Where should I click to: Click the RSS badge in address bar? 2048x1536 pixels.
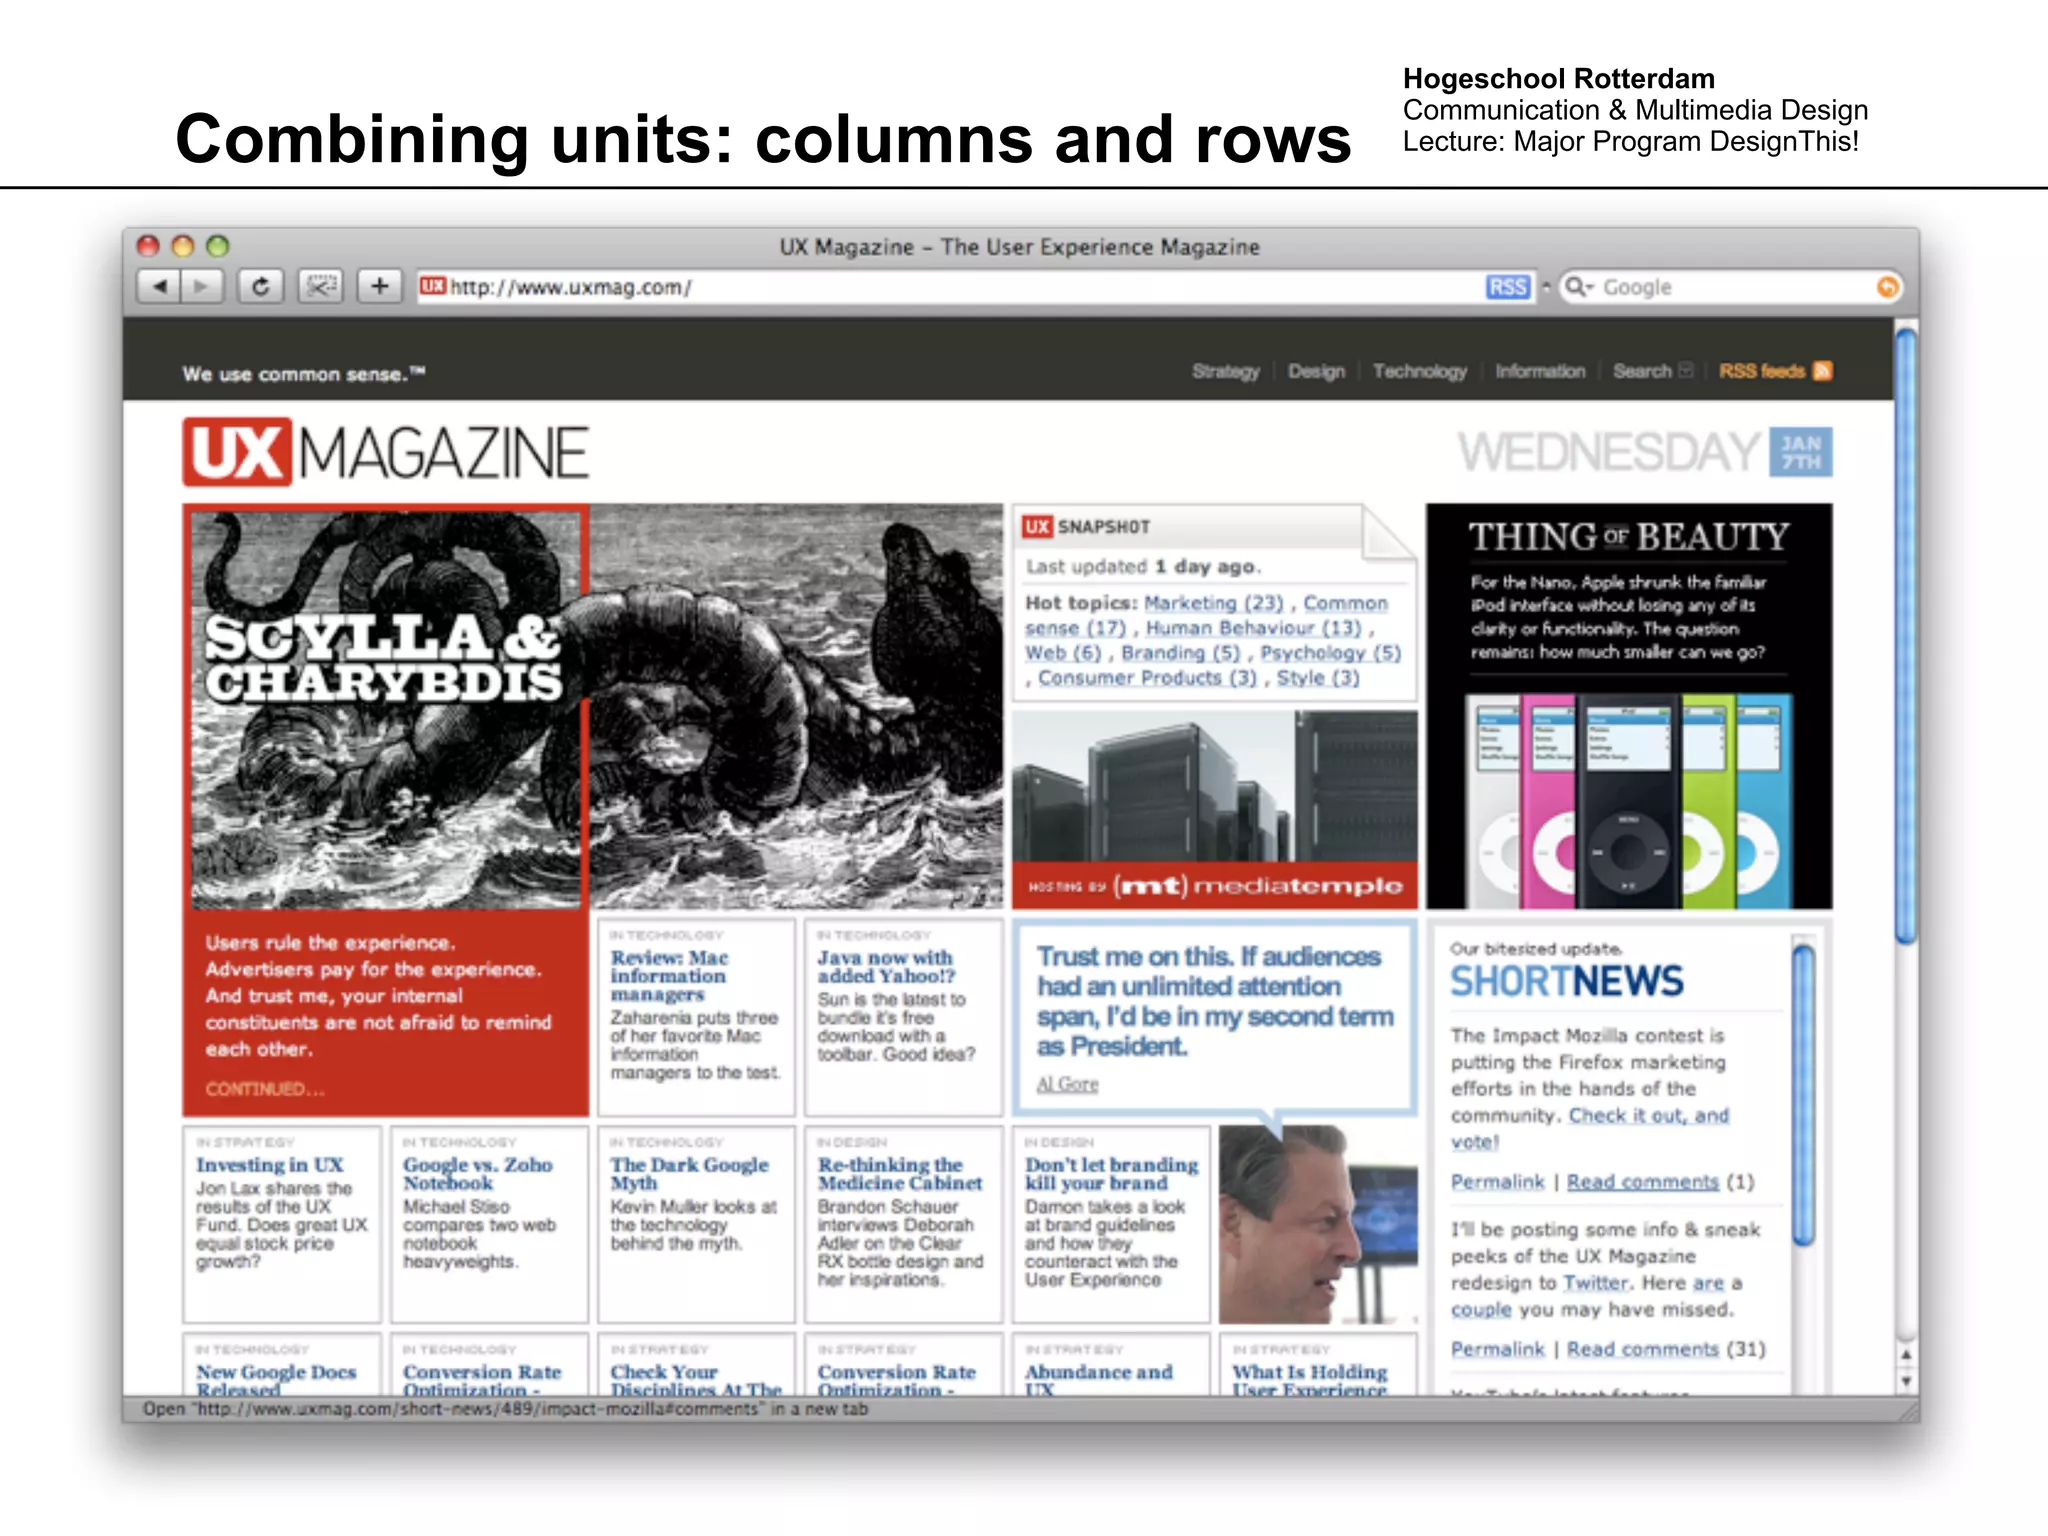click(1508, 288)
